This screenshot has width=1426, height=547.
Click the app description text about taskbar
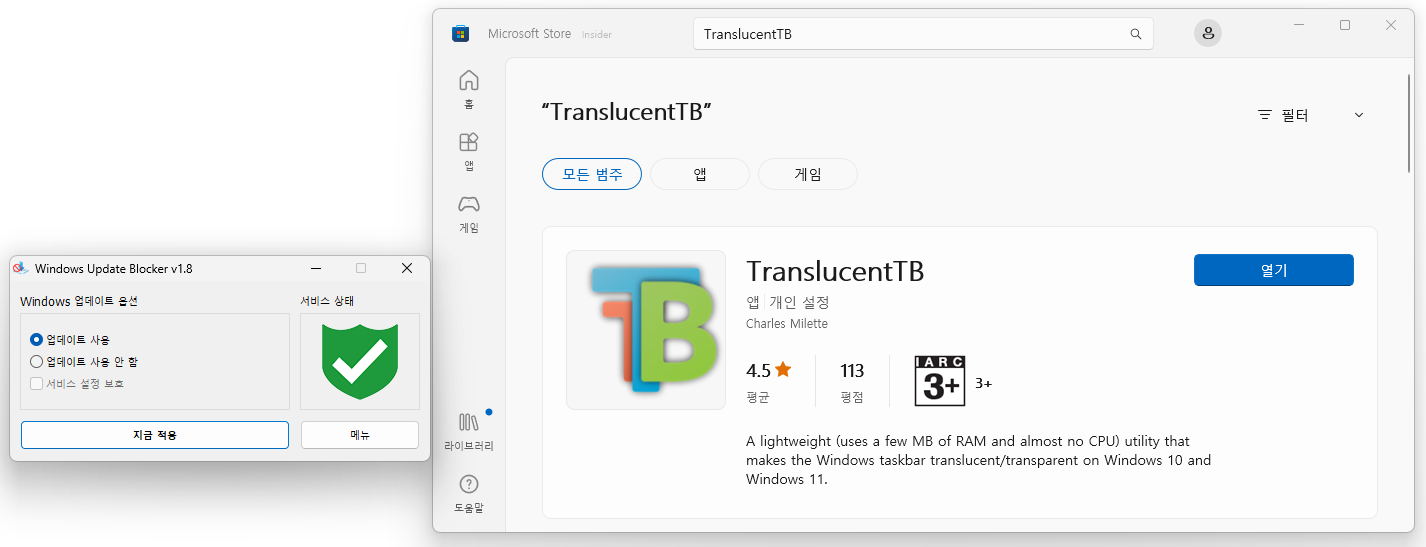pyautogui.click(x=978, y=460)
